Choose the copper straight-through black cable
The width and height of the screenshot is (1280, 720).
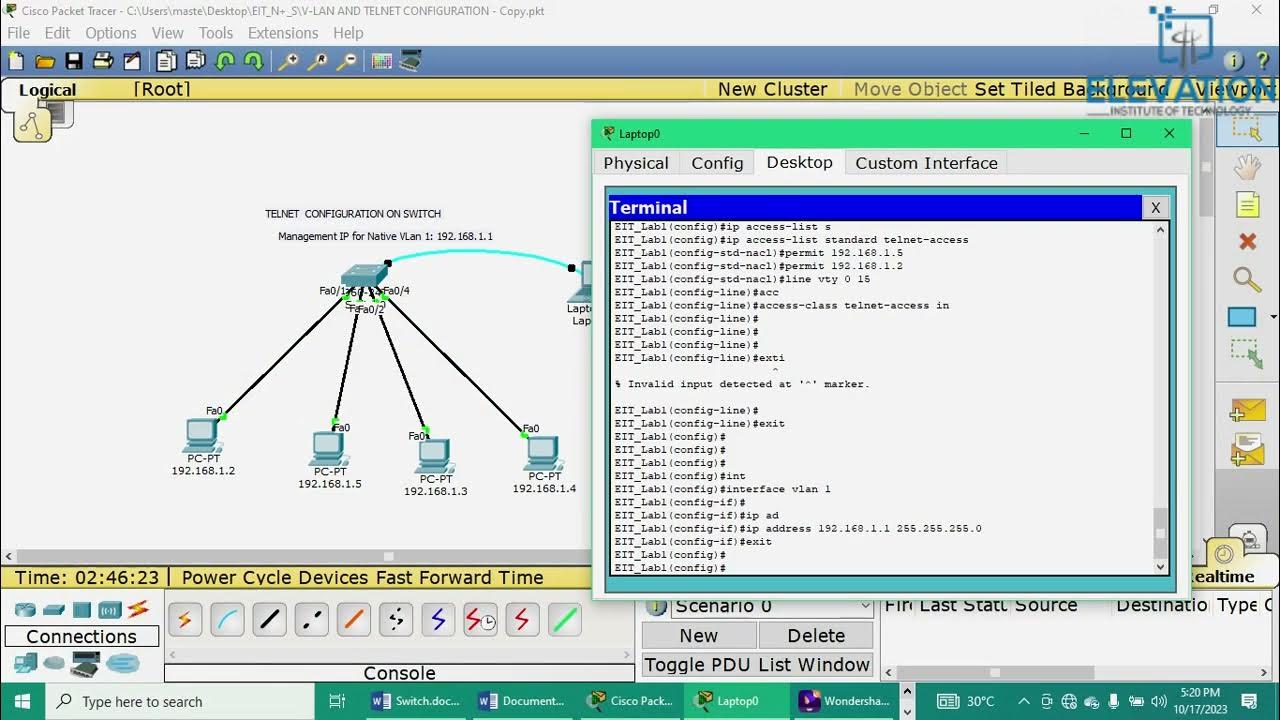tap(269, 620)
